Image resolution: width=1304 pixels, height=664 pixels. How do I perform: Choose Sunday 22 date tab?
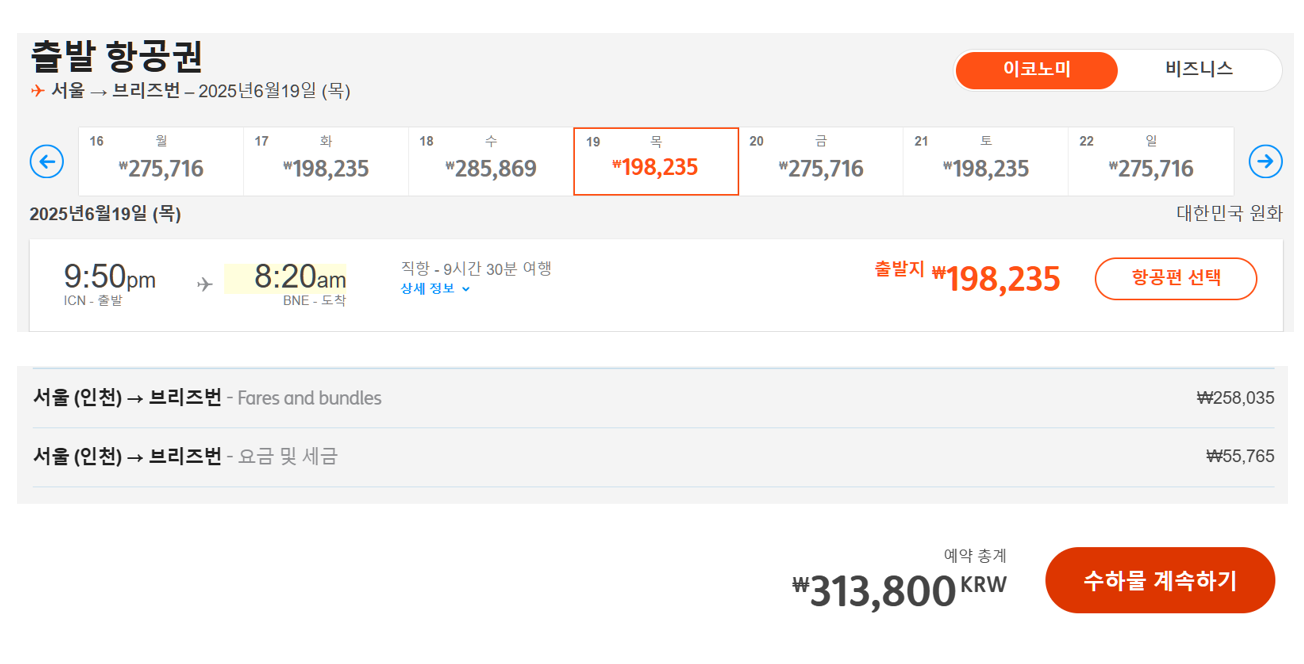[x=1151, y=161]
